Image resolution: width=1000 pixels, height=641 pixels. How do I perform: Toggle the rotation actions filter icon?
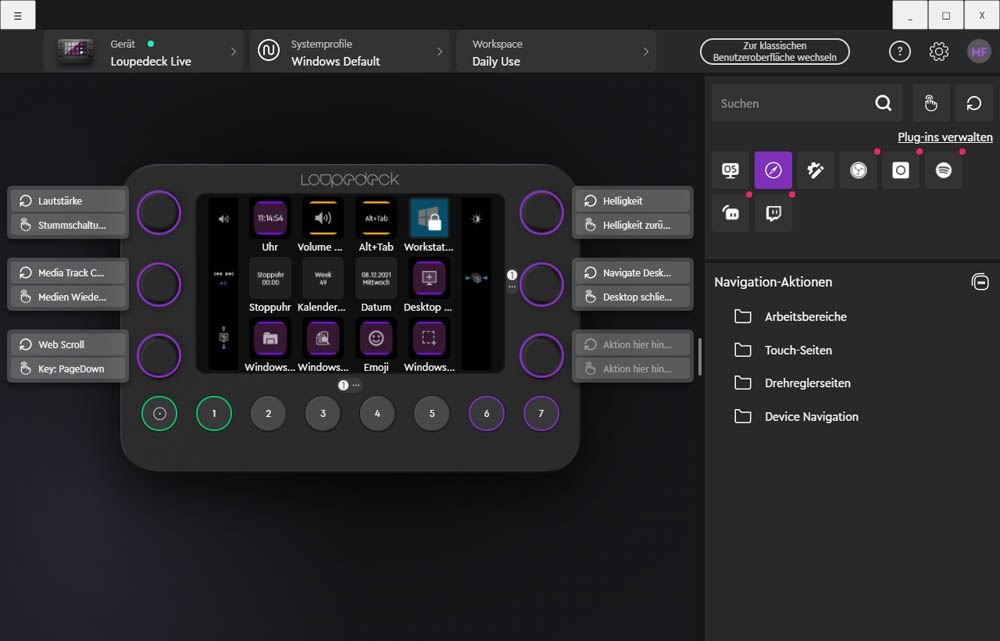(974, 103)
